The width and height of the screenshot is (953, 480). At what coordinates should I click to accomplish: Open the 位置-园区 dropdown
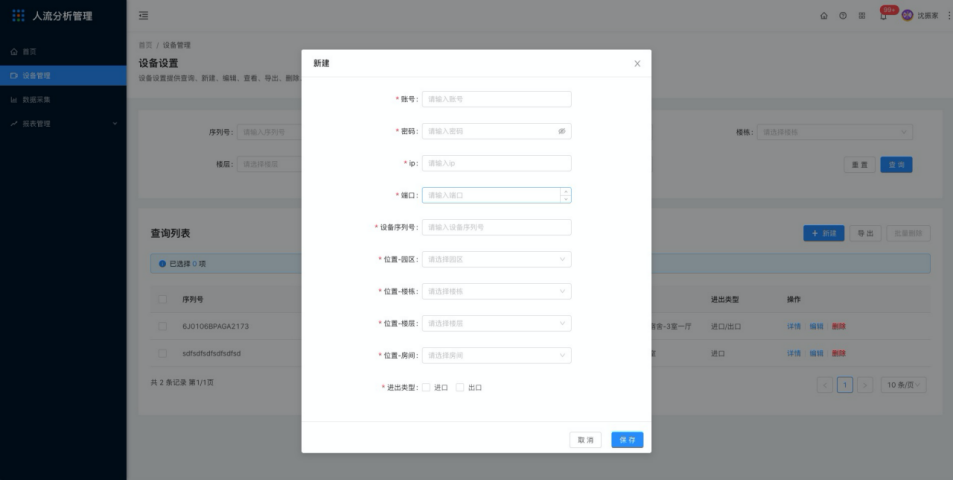coord(497,259)
